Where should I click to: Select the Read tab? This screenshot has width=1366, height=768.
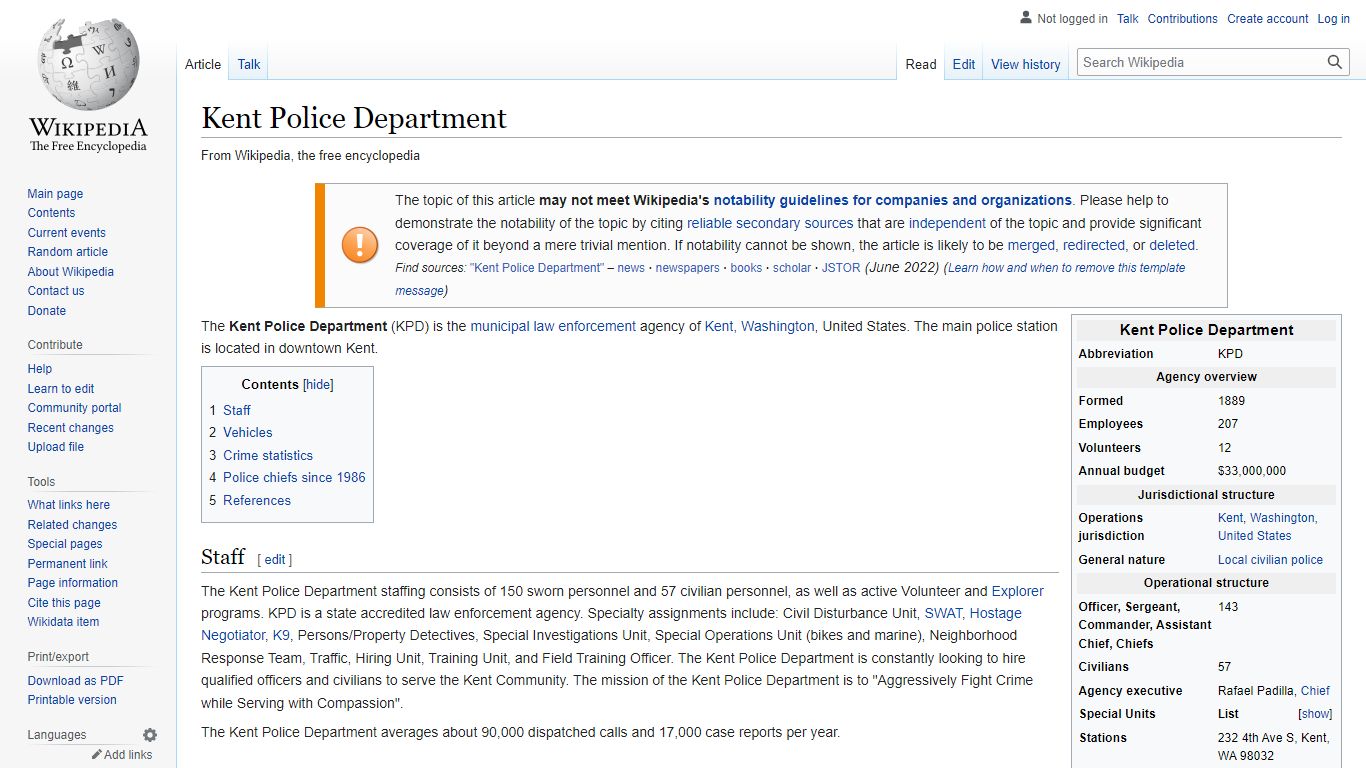(921, 64)
